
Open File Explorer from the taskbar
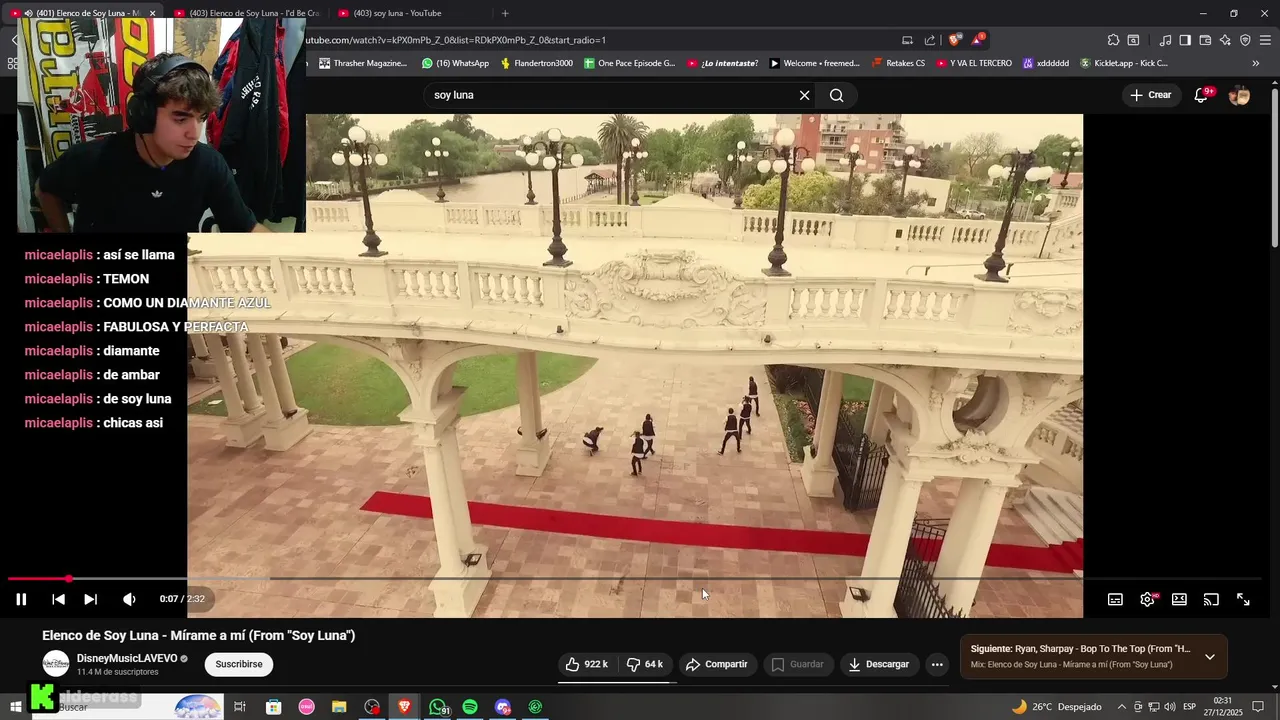pos(339,707)
